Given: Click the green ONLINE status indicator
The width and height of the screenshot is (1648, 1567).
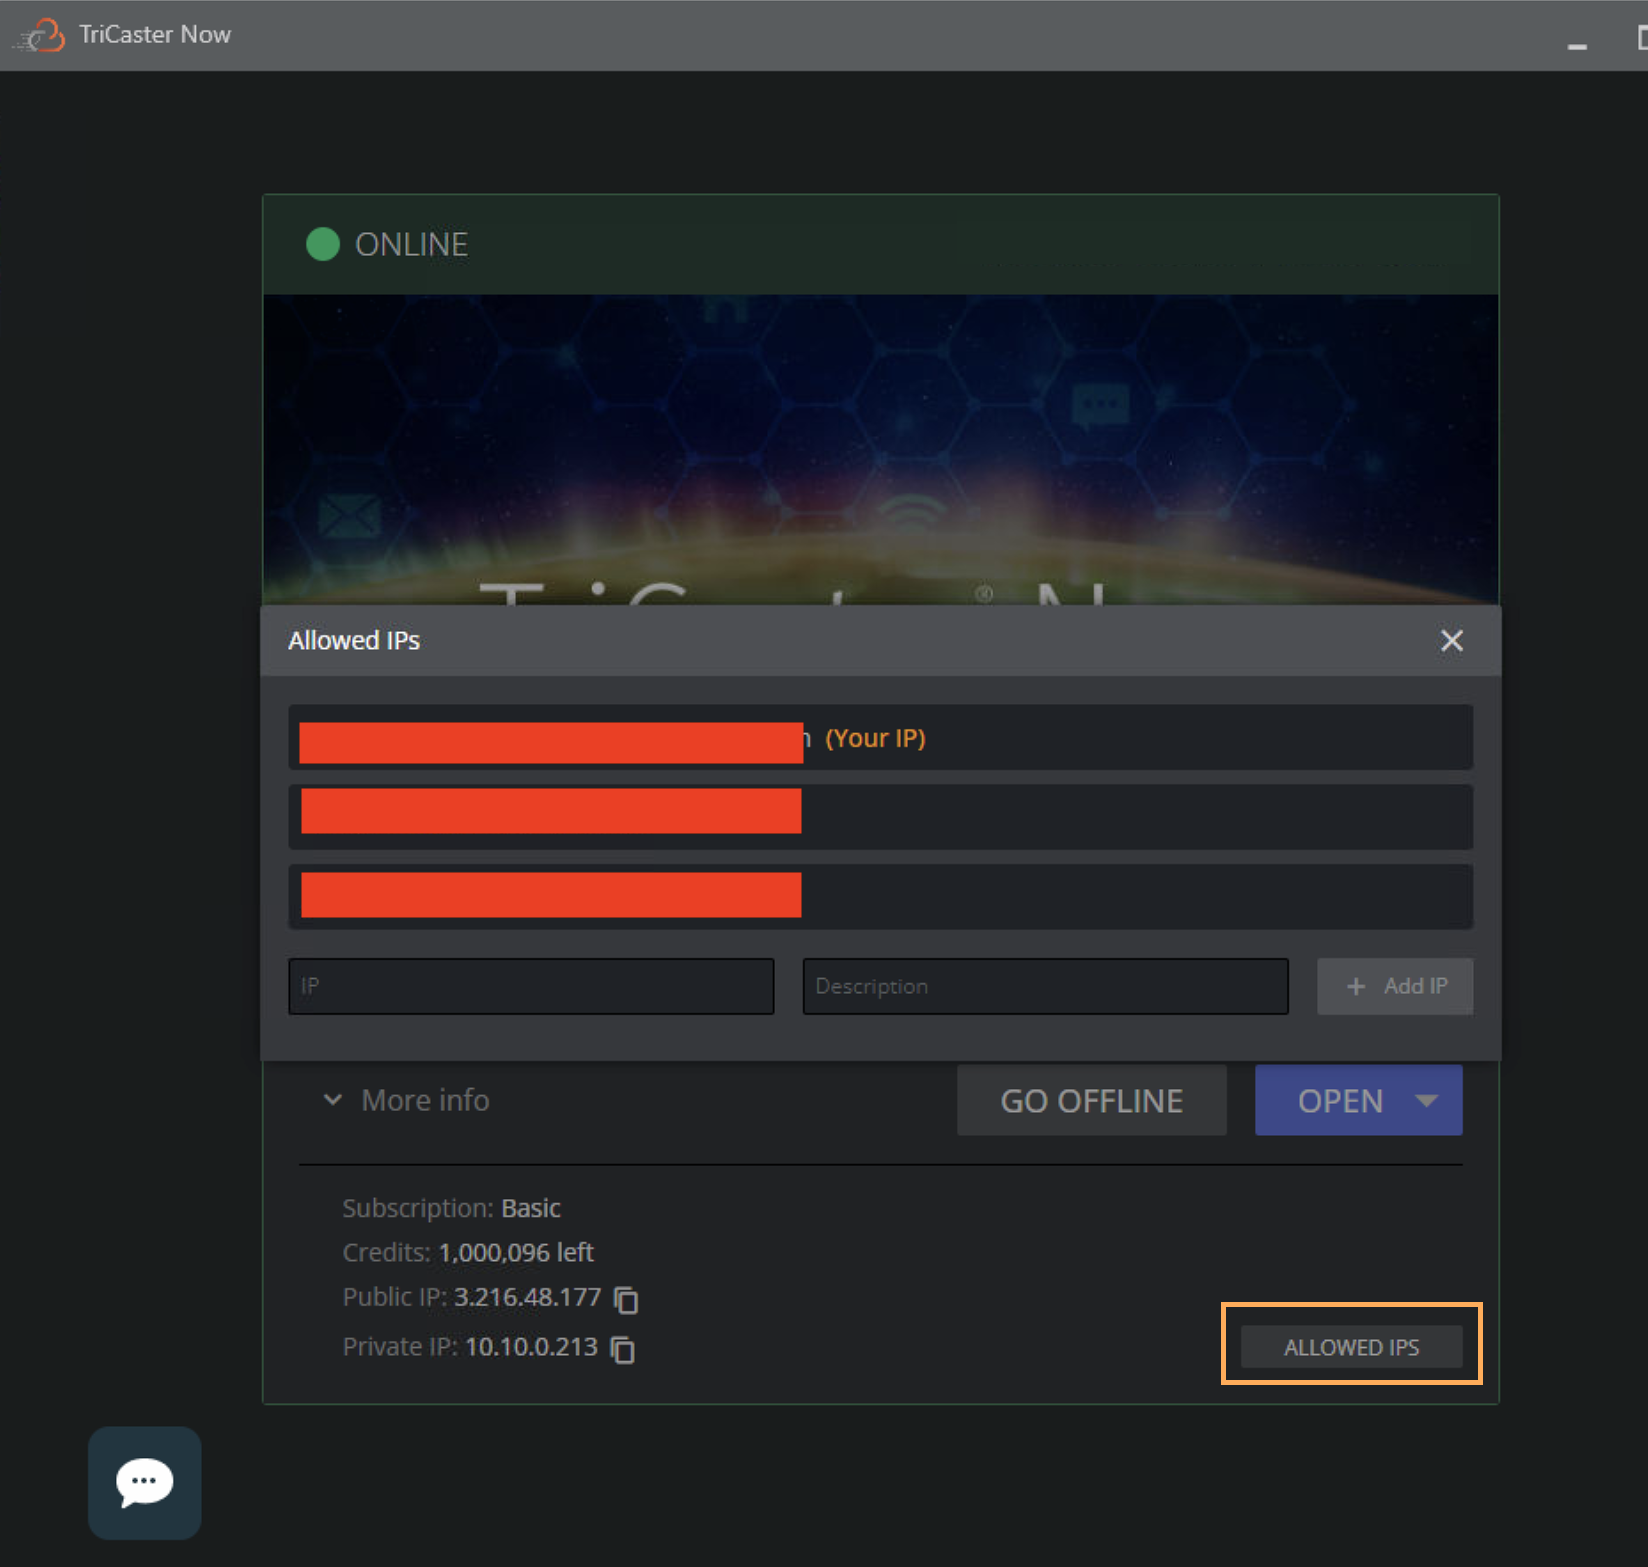Looking at the screenshot, I should [x=323, y=244].
